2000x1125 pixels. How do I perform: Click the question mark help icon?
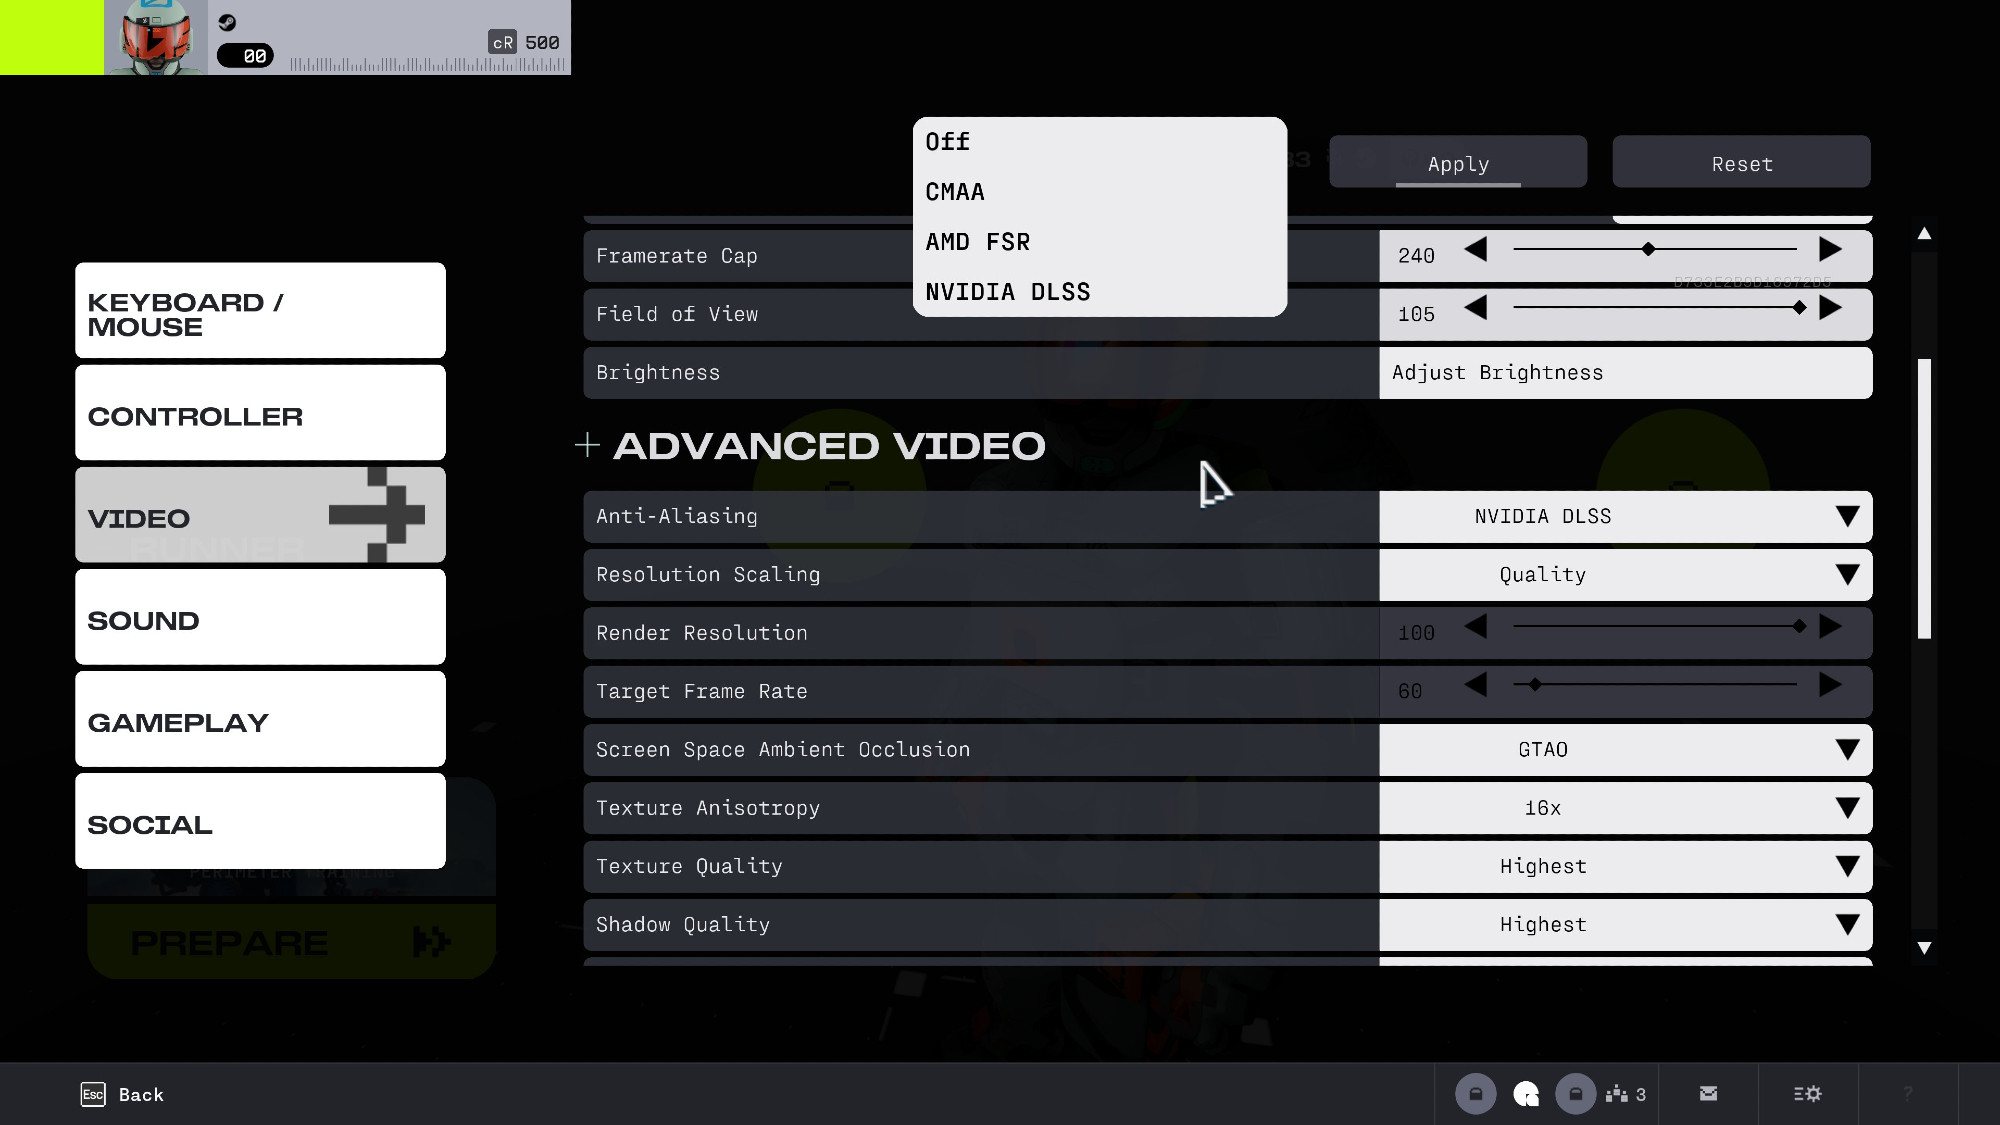1908,1094
